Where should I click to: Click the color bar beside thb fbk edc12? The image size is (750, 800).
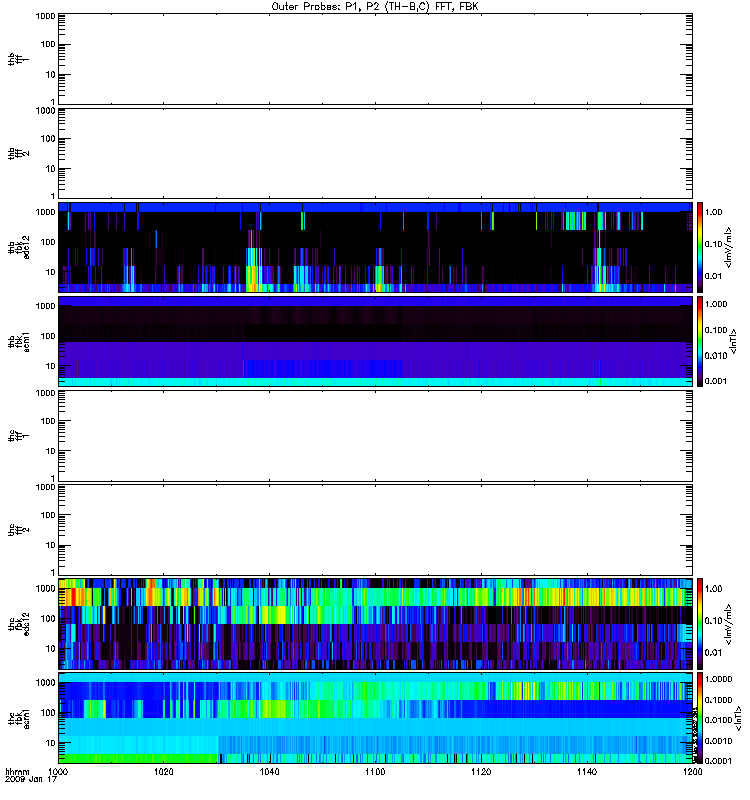point(700,247)
